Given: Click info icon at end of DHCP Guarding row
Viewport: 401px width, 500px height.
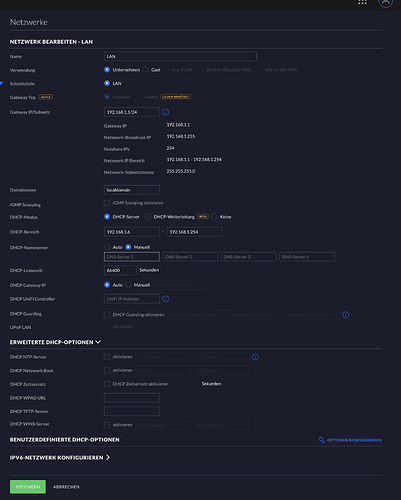Looking at the screenshot, I should click(x=346, y=315).
